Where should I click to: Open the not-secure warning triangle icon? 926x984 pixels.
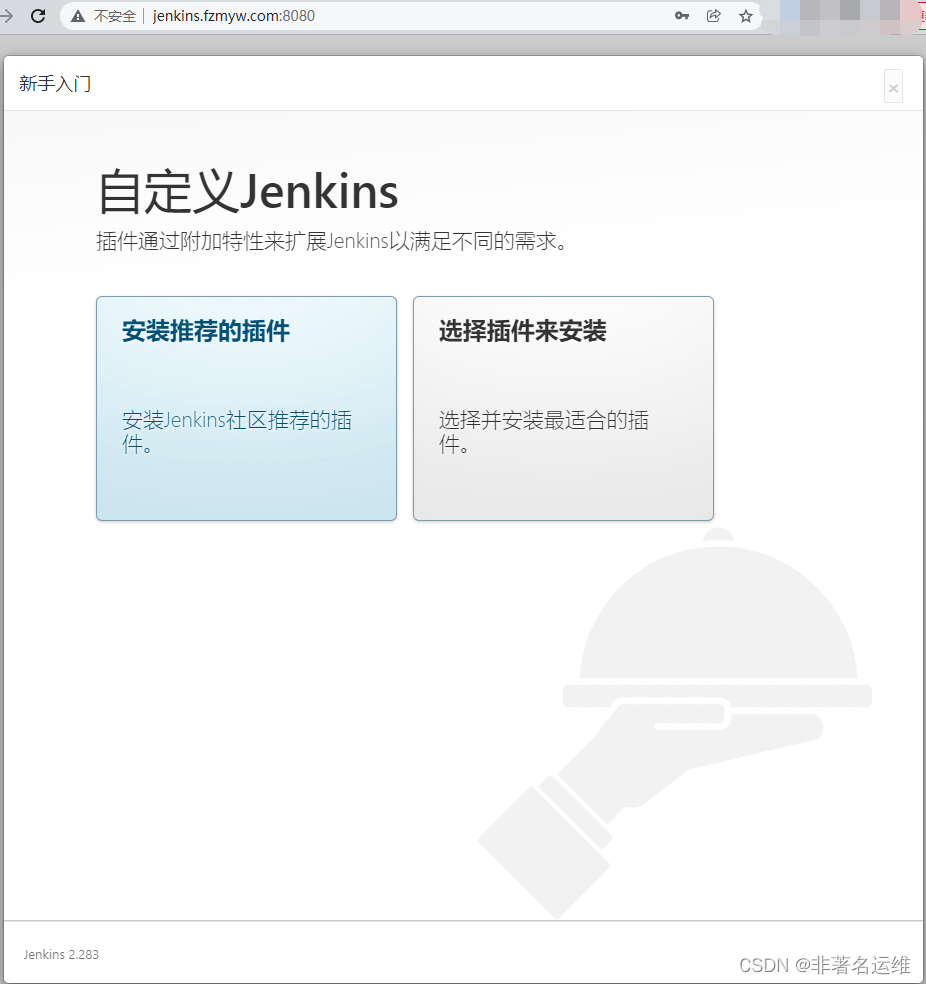pyautogui.click(x=78, y=16)
